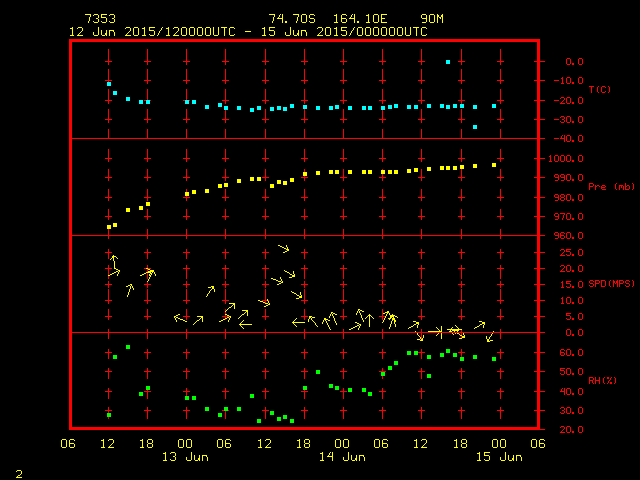Click the 13 Jun date label
Screen dimensions: 640x480
[x=185, y=457]
